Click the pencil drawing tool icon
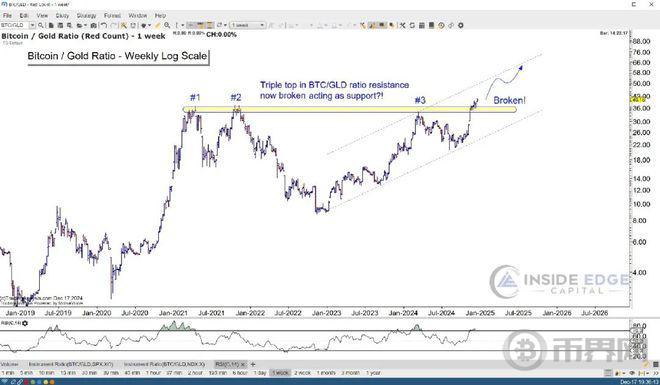 (x=157, y=26)
